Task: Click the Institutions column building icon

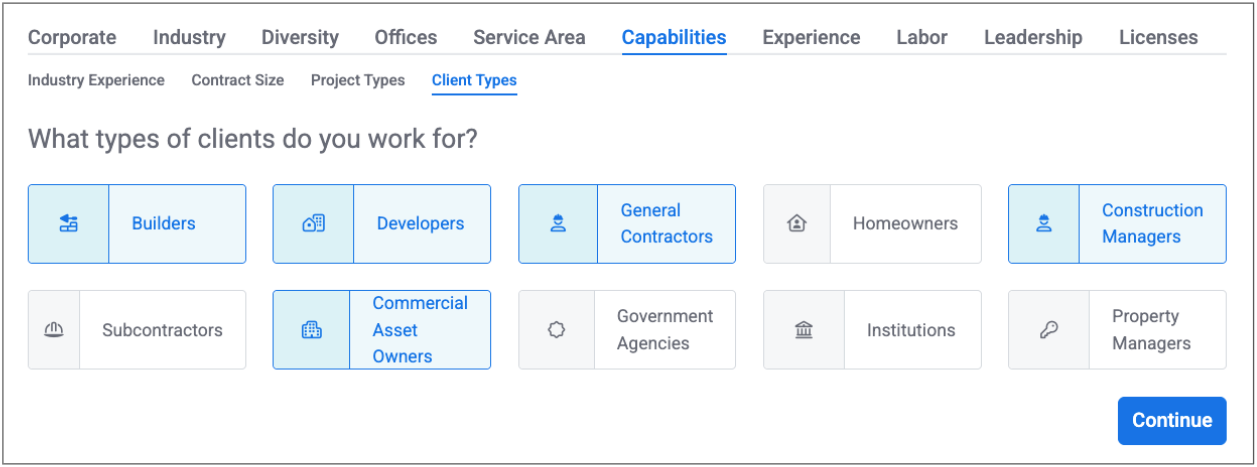Action: click(x=803, y=330)
